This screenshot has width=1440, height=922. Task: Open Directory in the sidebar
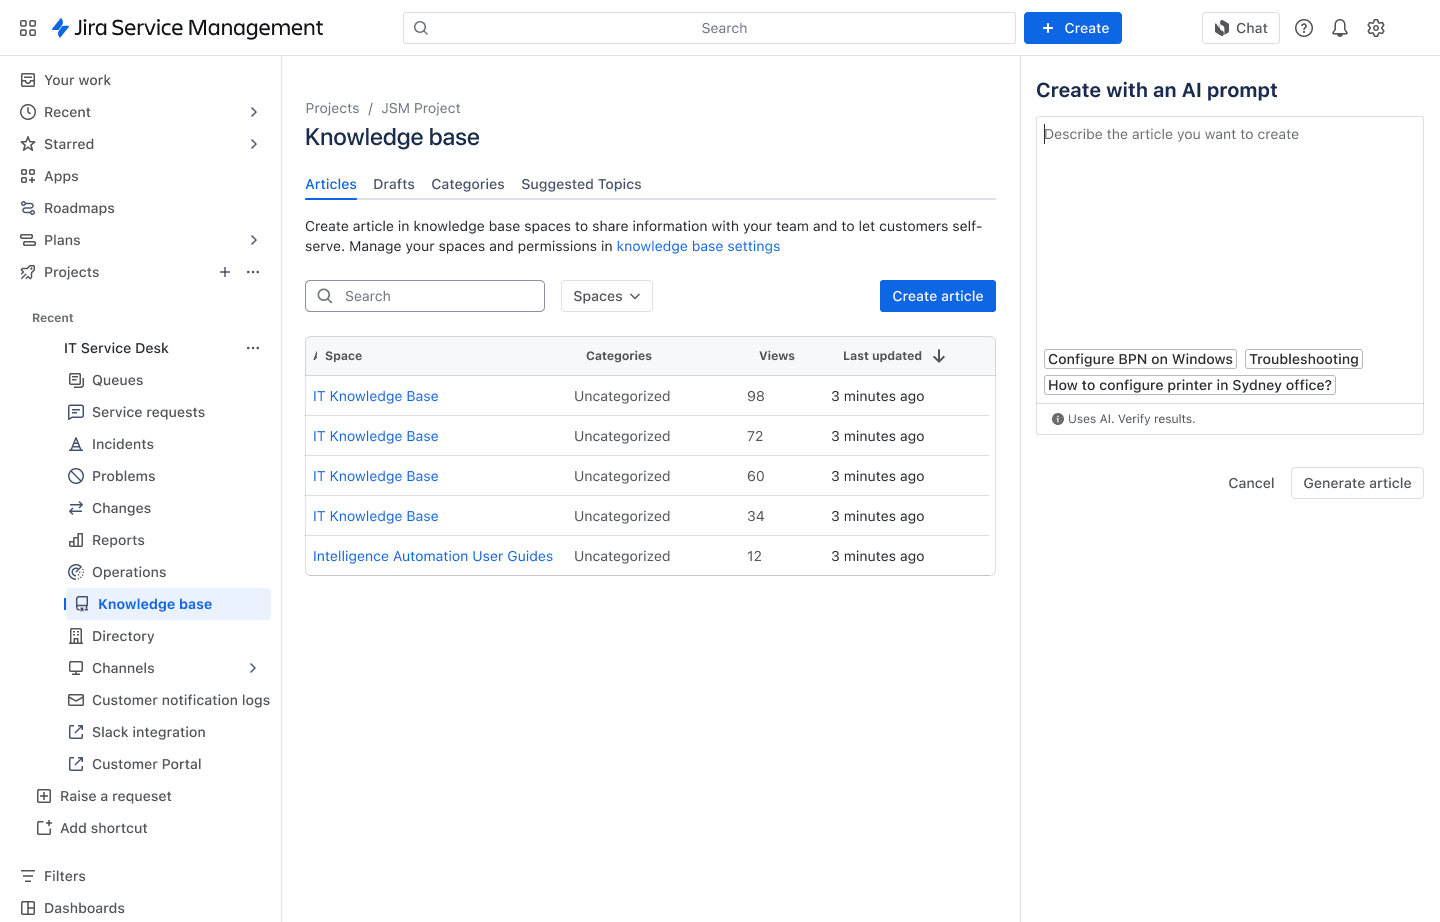123,636
